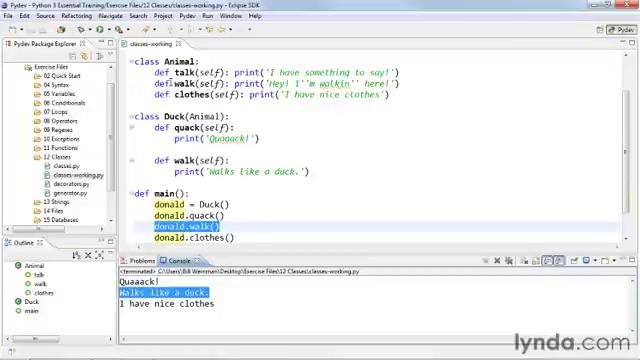This screenshot has height=360, width=640.
Task: Open the Window menu
Action: coord(231,16)
